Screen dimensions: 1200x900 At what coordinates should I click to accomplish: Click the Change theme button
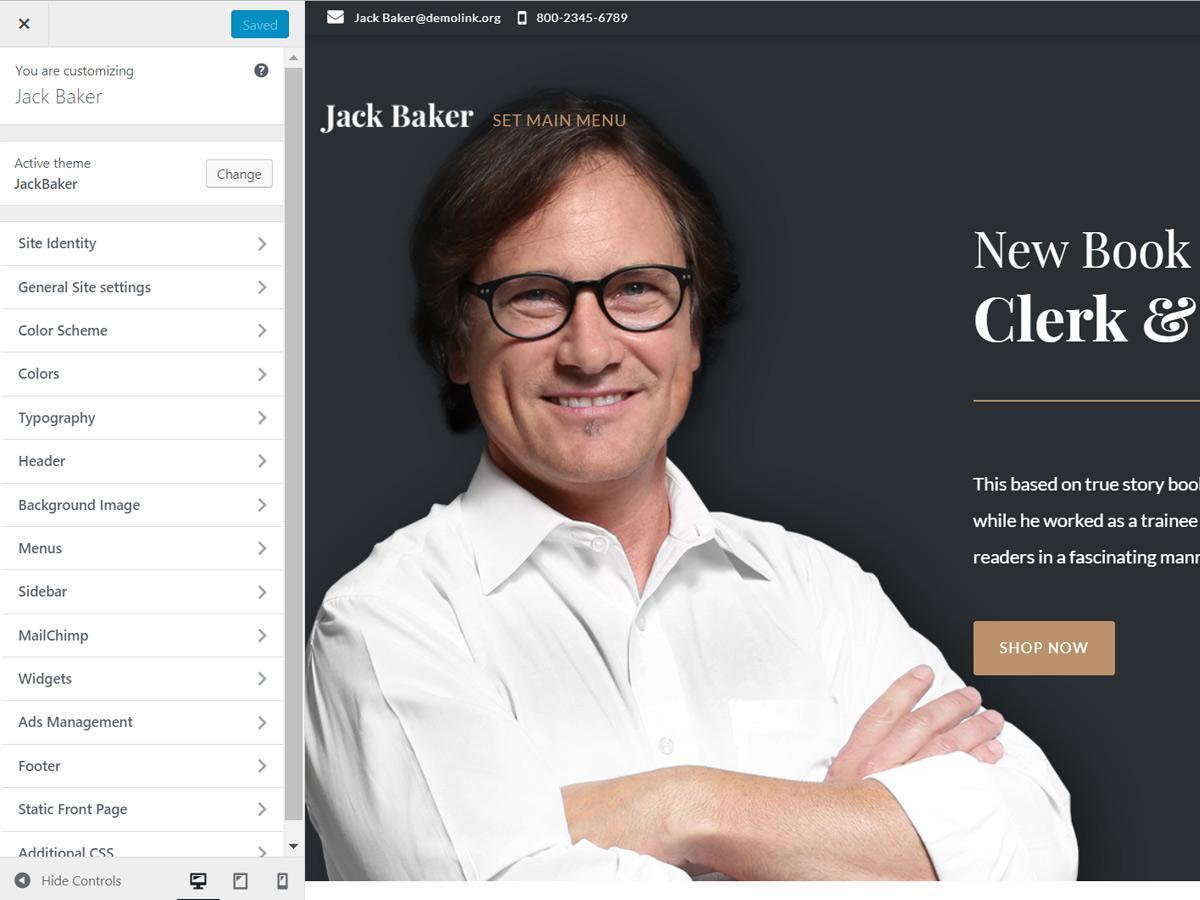coord(239,174)
